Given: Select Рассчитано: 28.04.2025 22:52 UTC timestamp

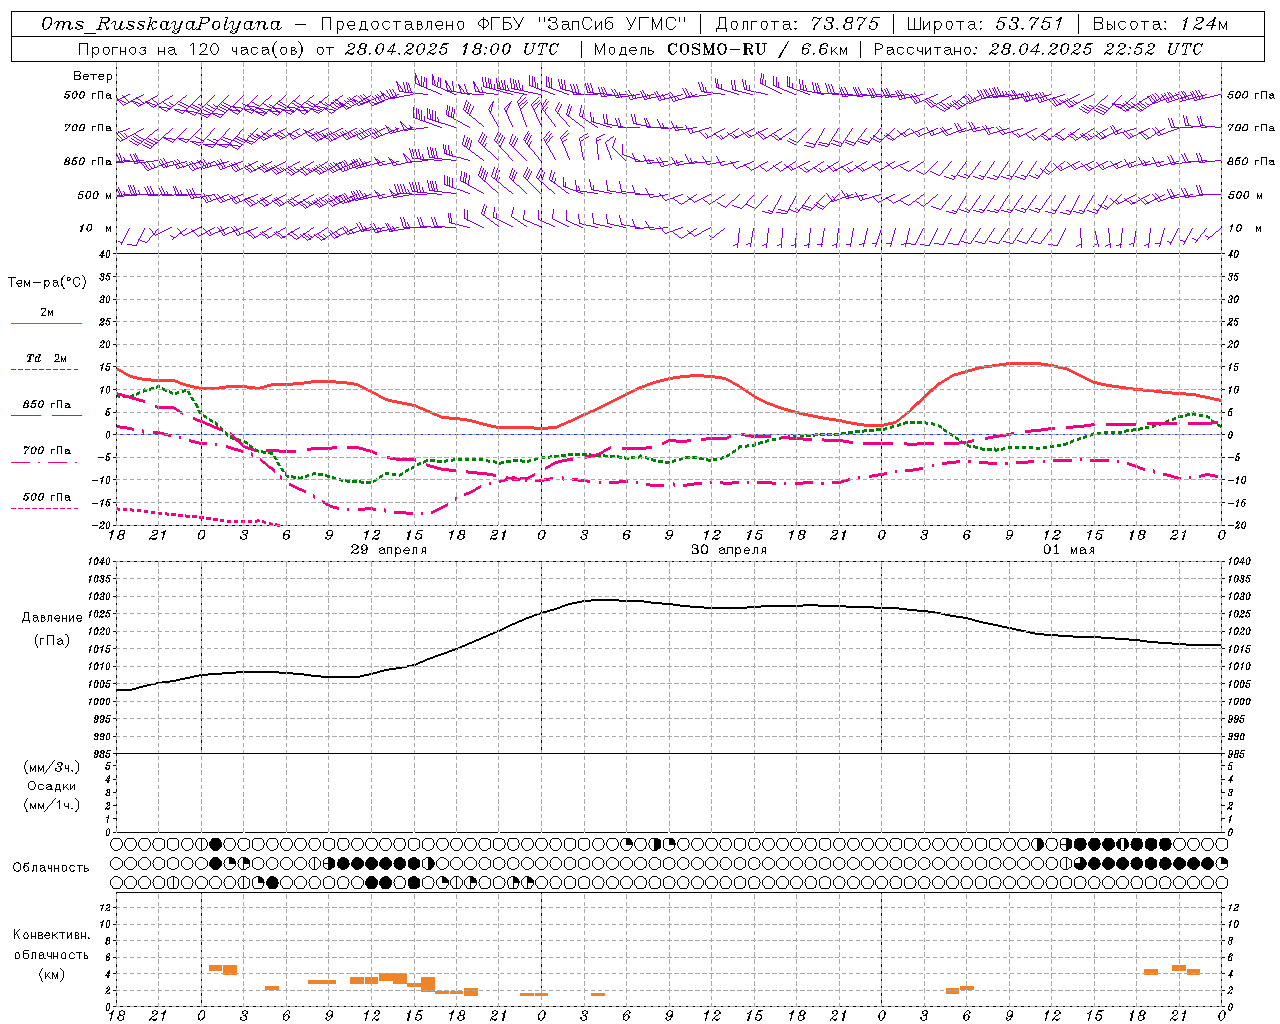Looking at the screenshot, I should click(1039, 49).
